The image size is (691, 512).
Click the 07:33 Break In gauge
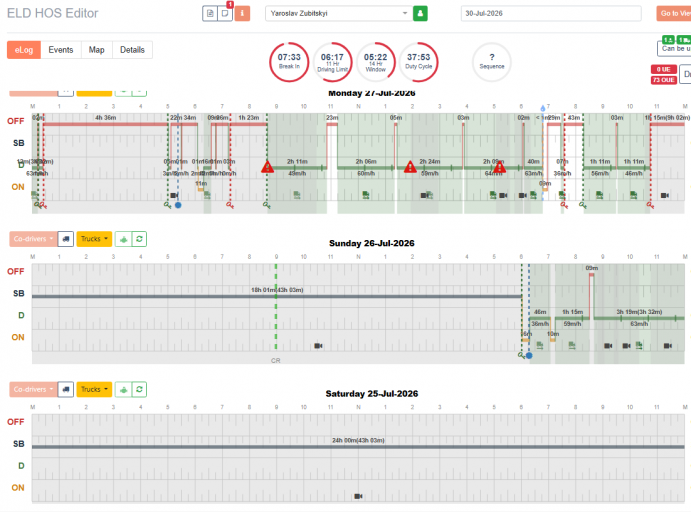(x=289, y=62)
